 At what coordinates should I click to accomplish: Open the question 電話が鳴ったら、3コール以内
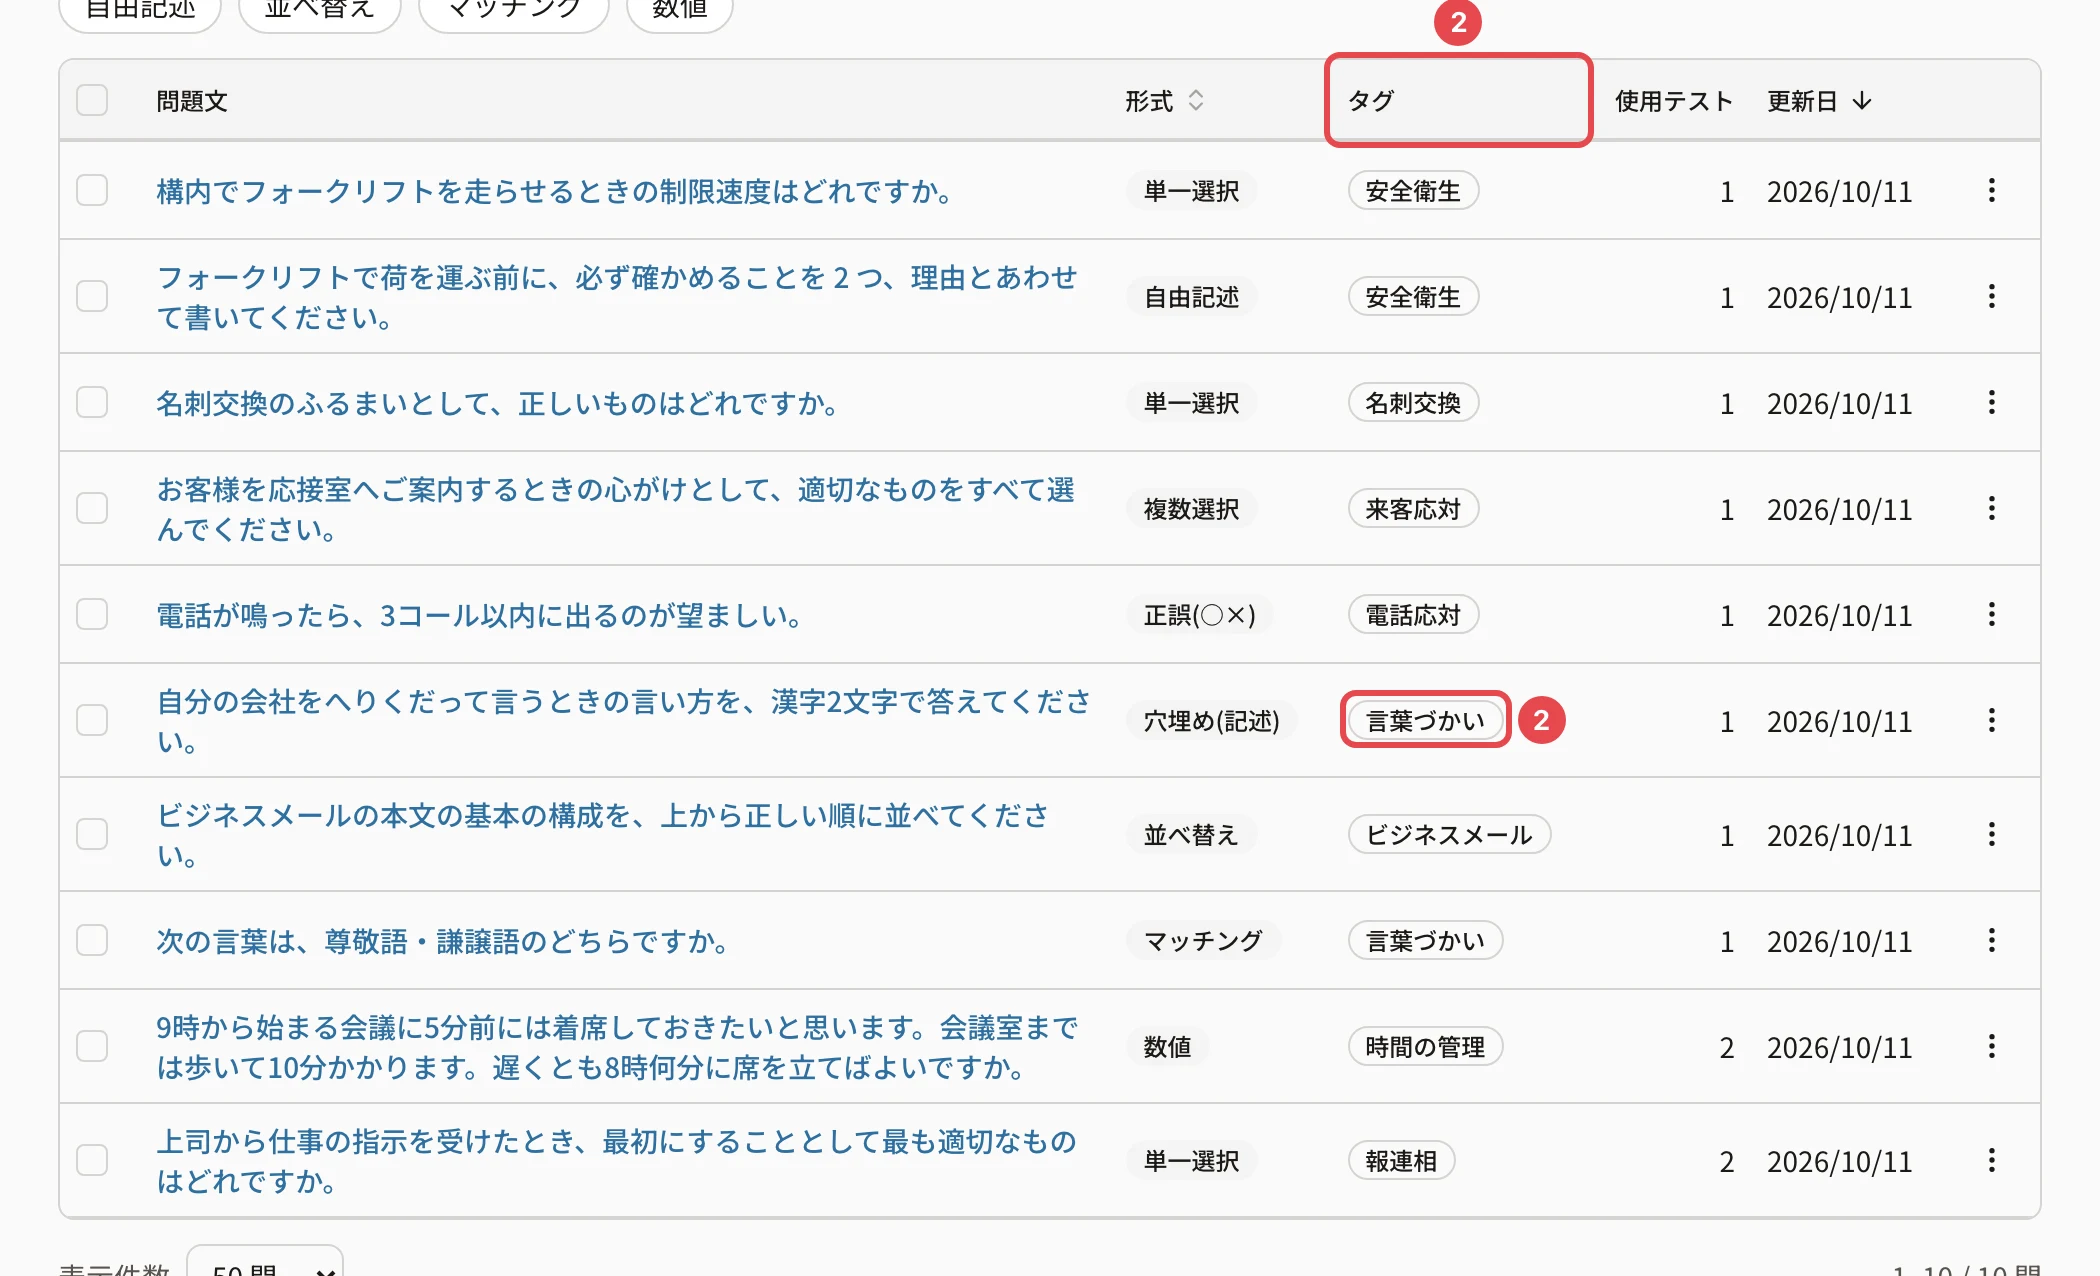point(481,615)
